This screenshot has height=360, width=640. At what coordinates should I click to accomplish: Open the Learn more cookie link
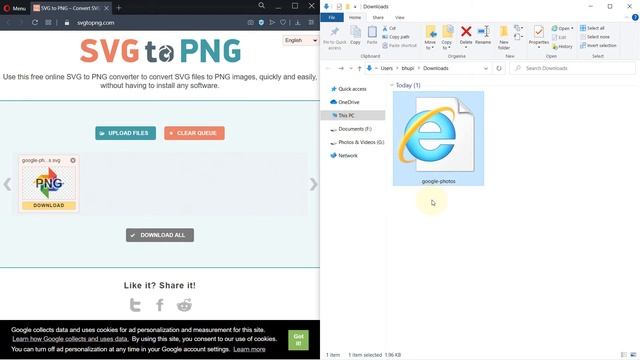point(249,349)
